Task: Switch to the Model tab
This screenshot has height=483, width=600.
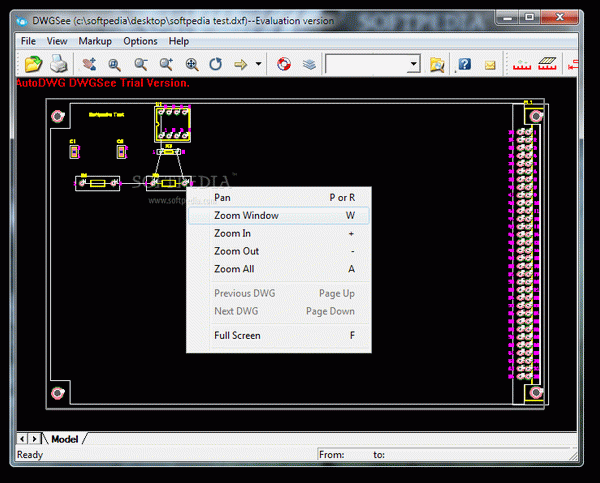Action: click(x=65, y=439)
